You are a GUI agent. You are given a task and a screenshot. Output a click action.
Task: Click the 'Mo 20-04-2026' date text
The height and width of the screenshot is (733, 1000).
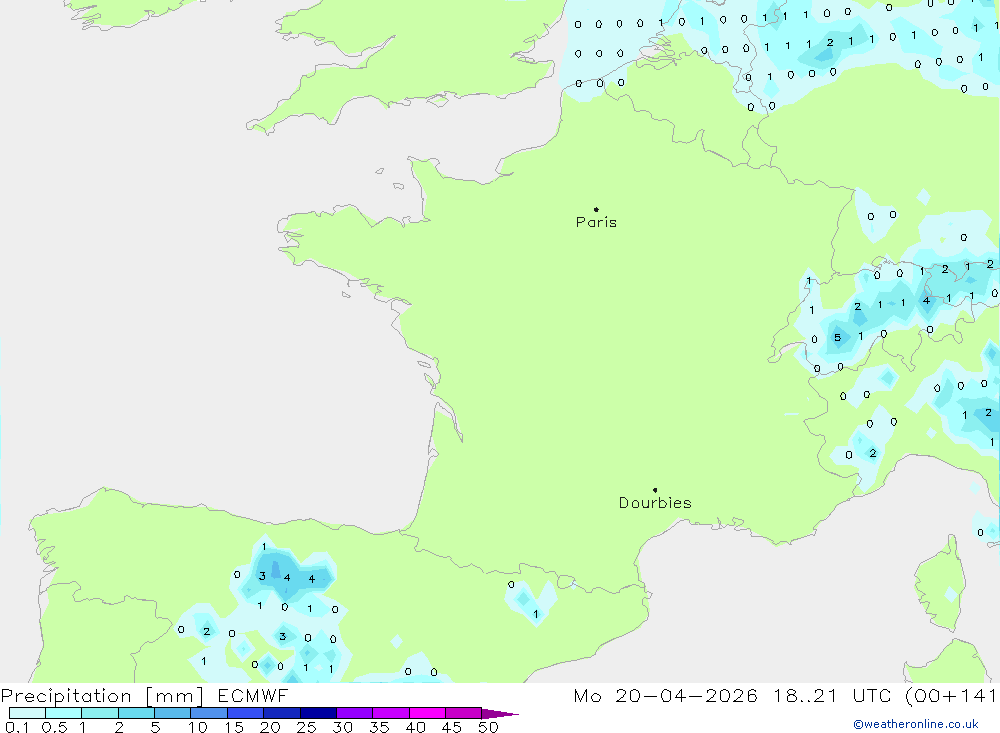[665, 696]
